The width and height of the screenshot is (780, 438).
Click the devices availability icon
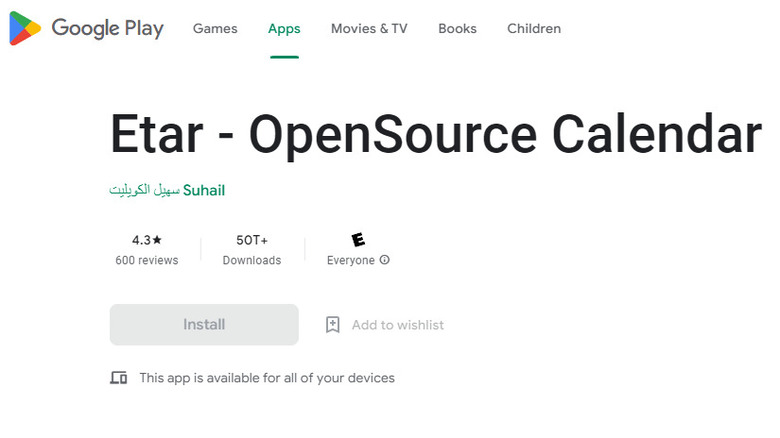tap(118, 378)
